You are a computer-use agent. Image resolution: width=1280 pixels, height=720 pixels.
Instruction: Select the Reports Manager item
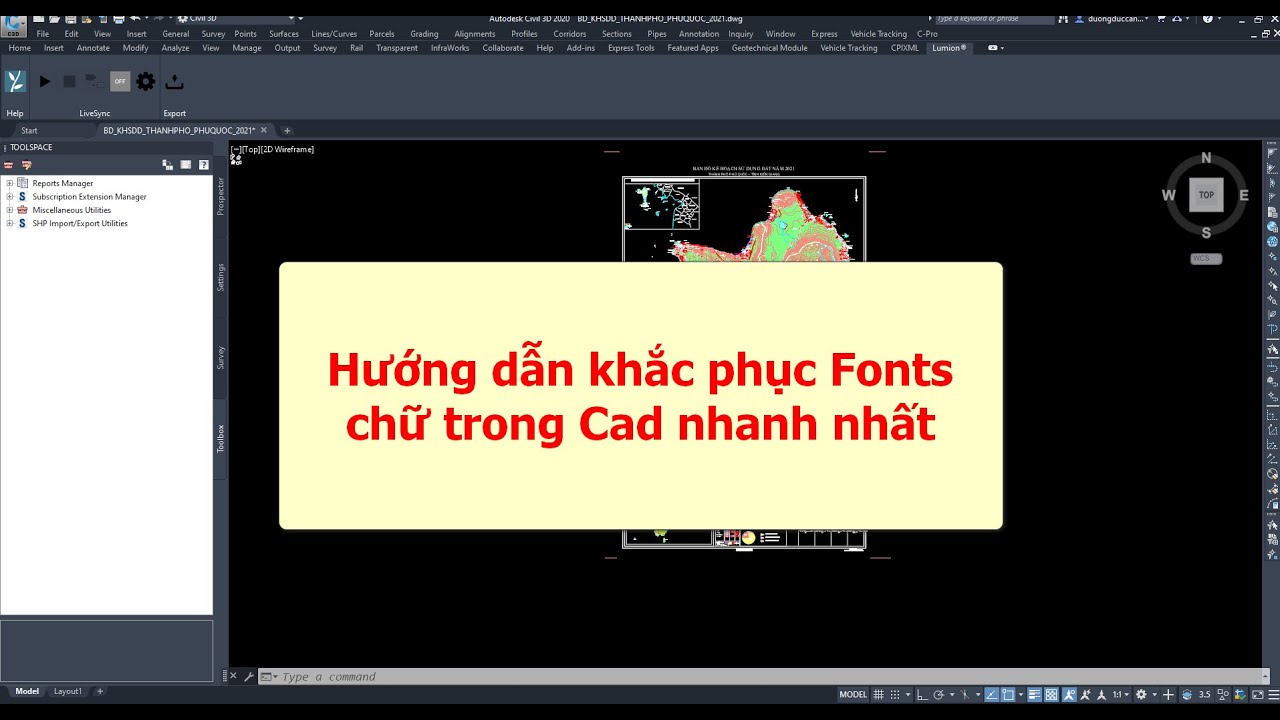coord(62,183)
